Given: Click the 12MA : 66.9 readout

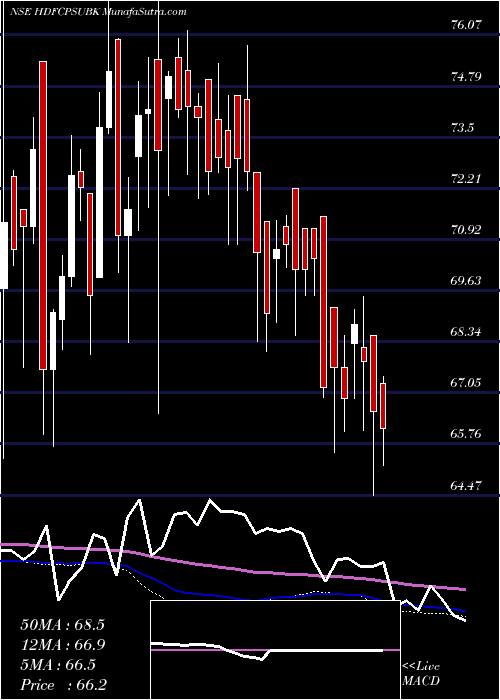Looking at the screenshot, I should click(62, 645).
